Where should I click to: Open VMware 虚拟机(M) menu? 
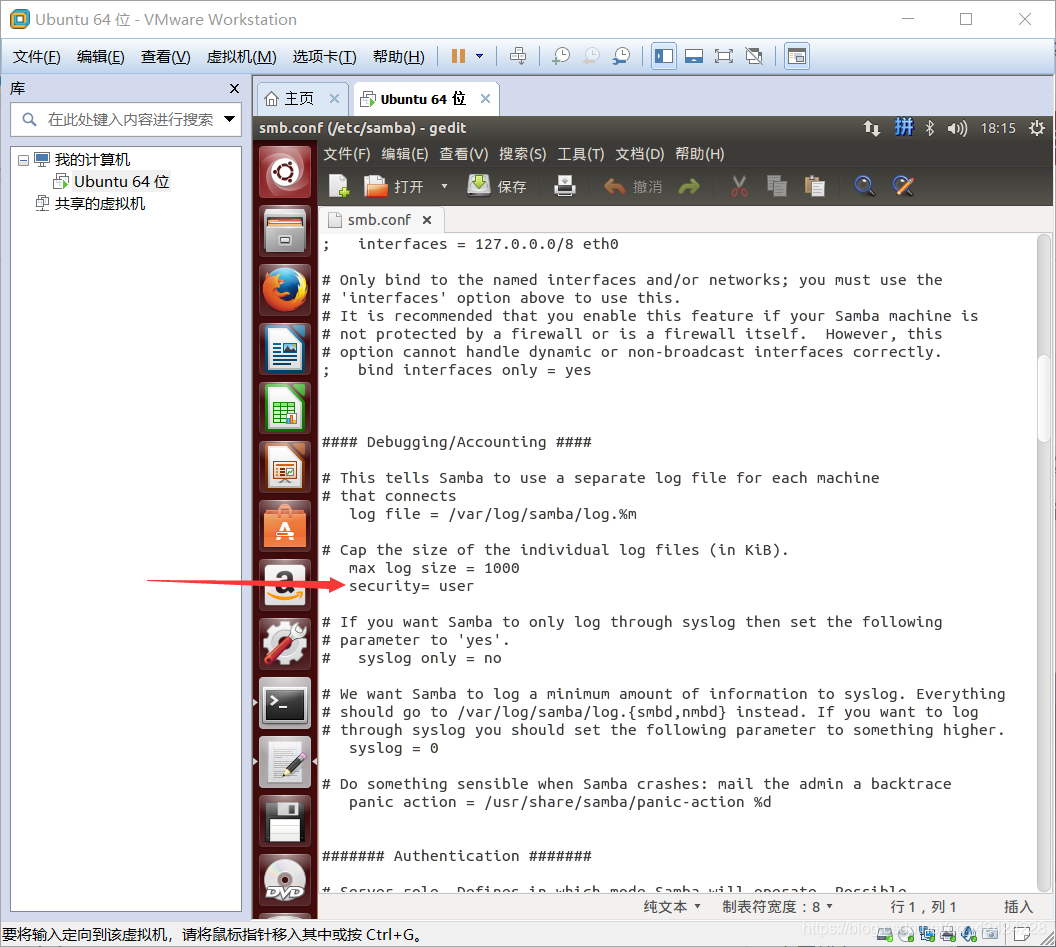[x=241, y=57]
